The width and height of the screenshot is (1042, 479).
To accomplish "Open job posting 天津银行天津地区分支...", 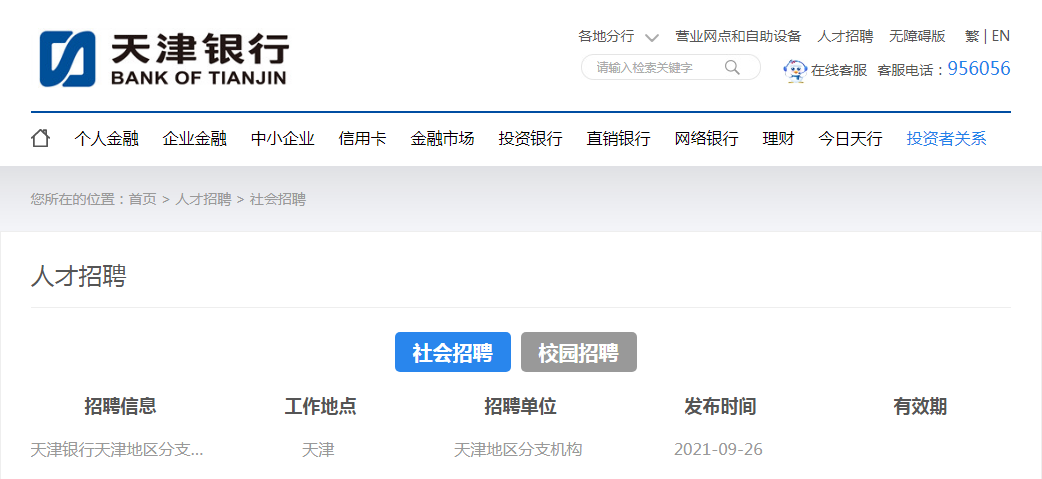I will coord(117,450).
